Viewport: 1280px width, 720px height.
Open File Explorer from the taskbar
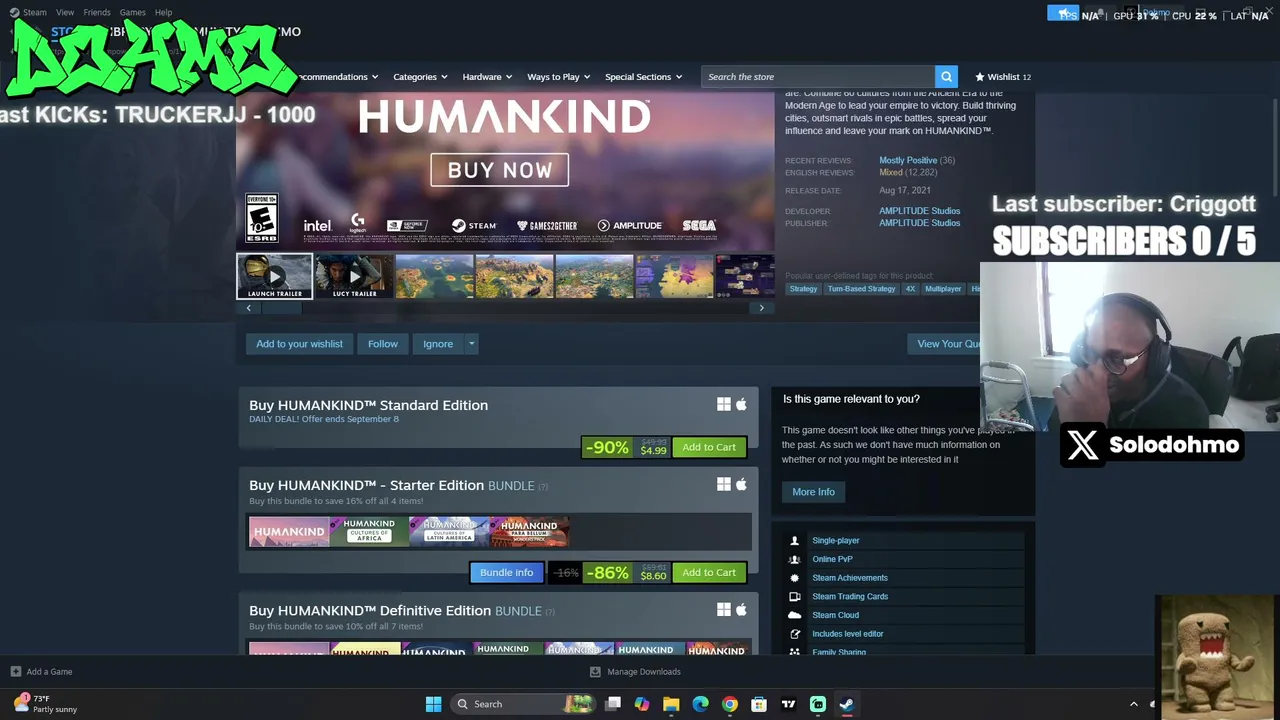coord(671,704)
